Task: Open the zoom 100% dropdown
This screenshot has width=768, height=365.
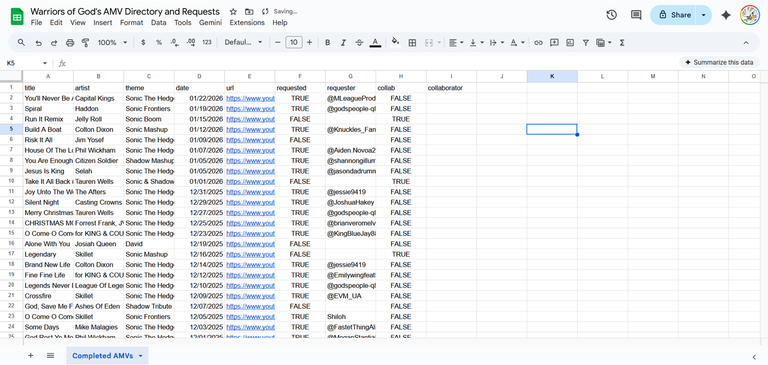Action: (x=112, y=43)
